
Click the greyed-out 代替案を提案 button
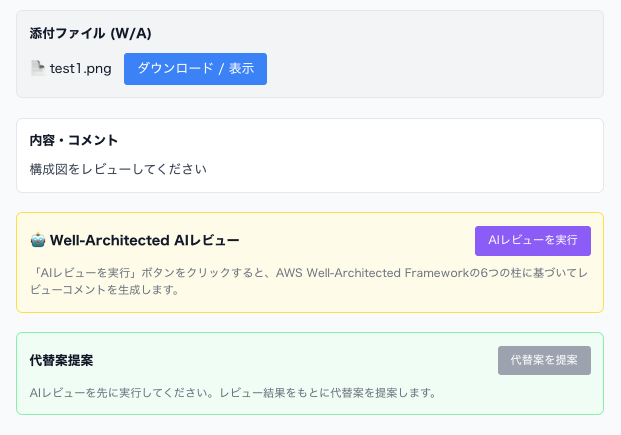pos(544,360)
